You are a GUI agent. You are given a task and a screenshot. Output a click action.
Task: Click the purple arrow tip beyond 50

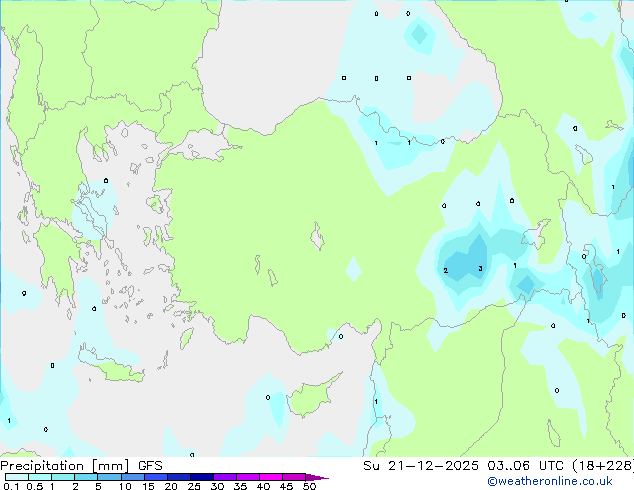(x=317, y=477)
